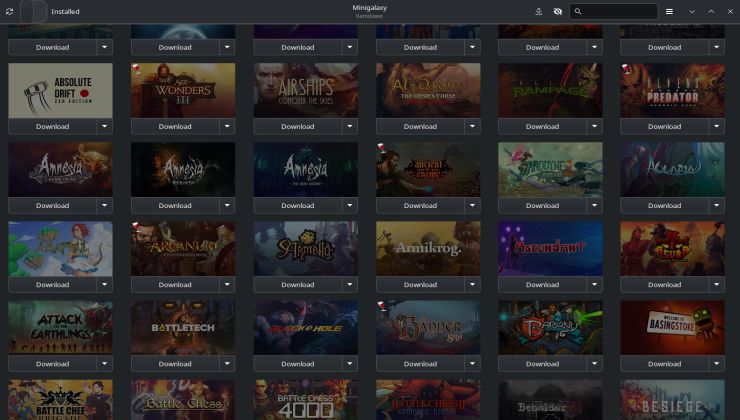Click the Aliens vs Predator cover image
This screenshot has height=420, width=740.
point(672,90)
